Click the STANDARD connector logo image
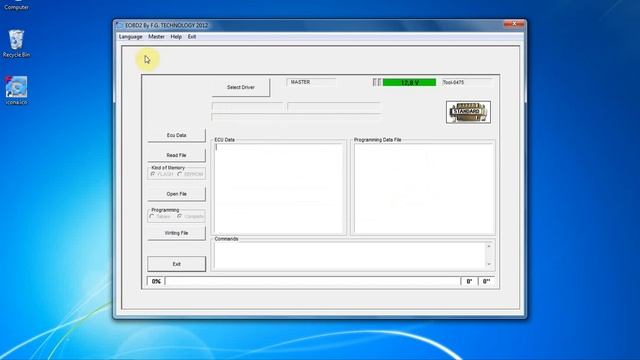The width and height of the screenshot is (640, 360). 468,112
